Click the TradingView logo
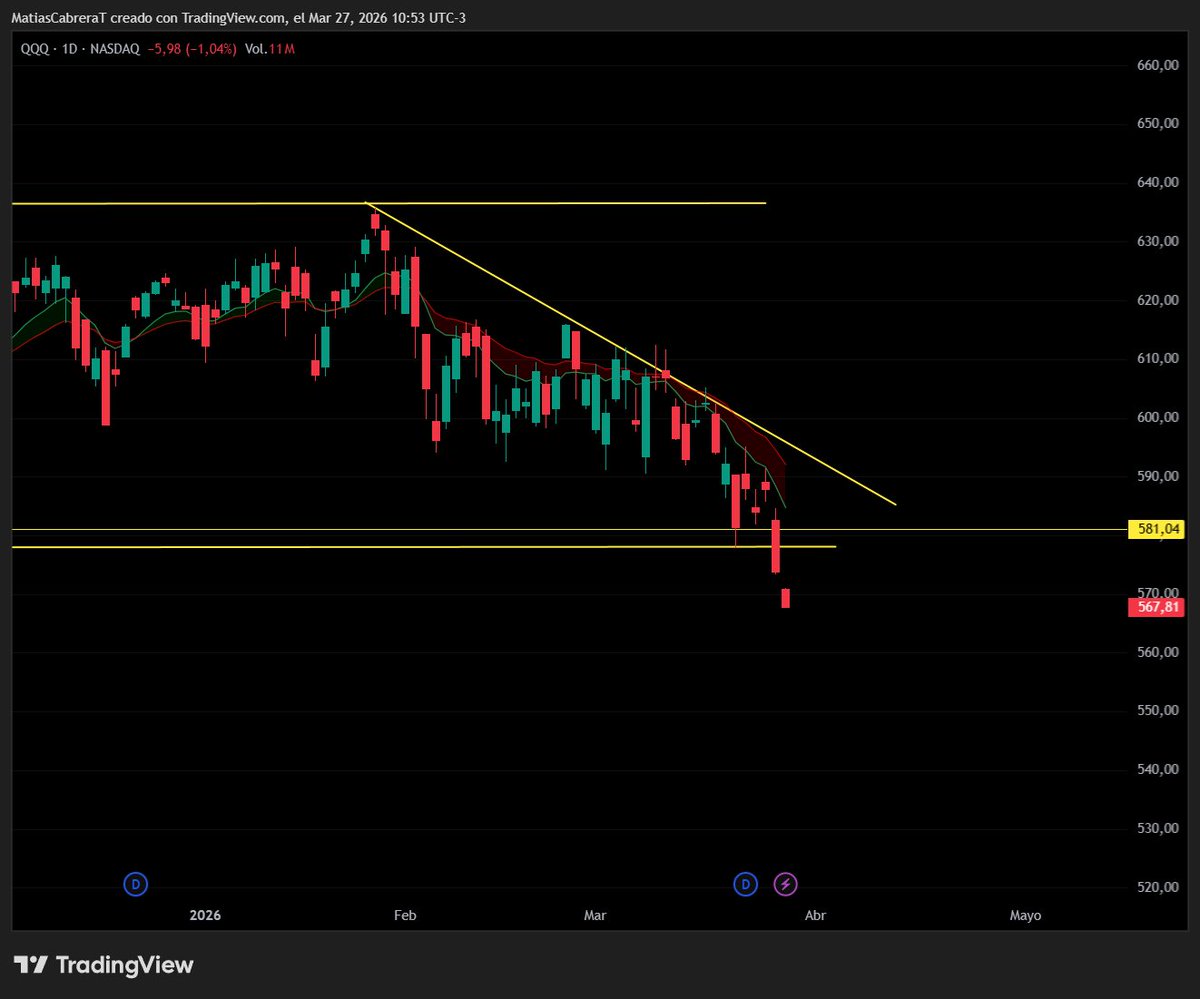 pyautogui.click(x=104, y=965)
